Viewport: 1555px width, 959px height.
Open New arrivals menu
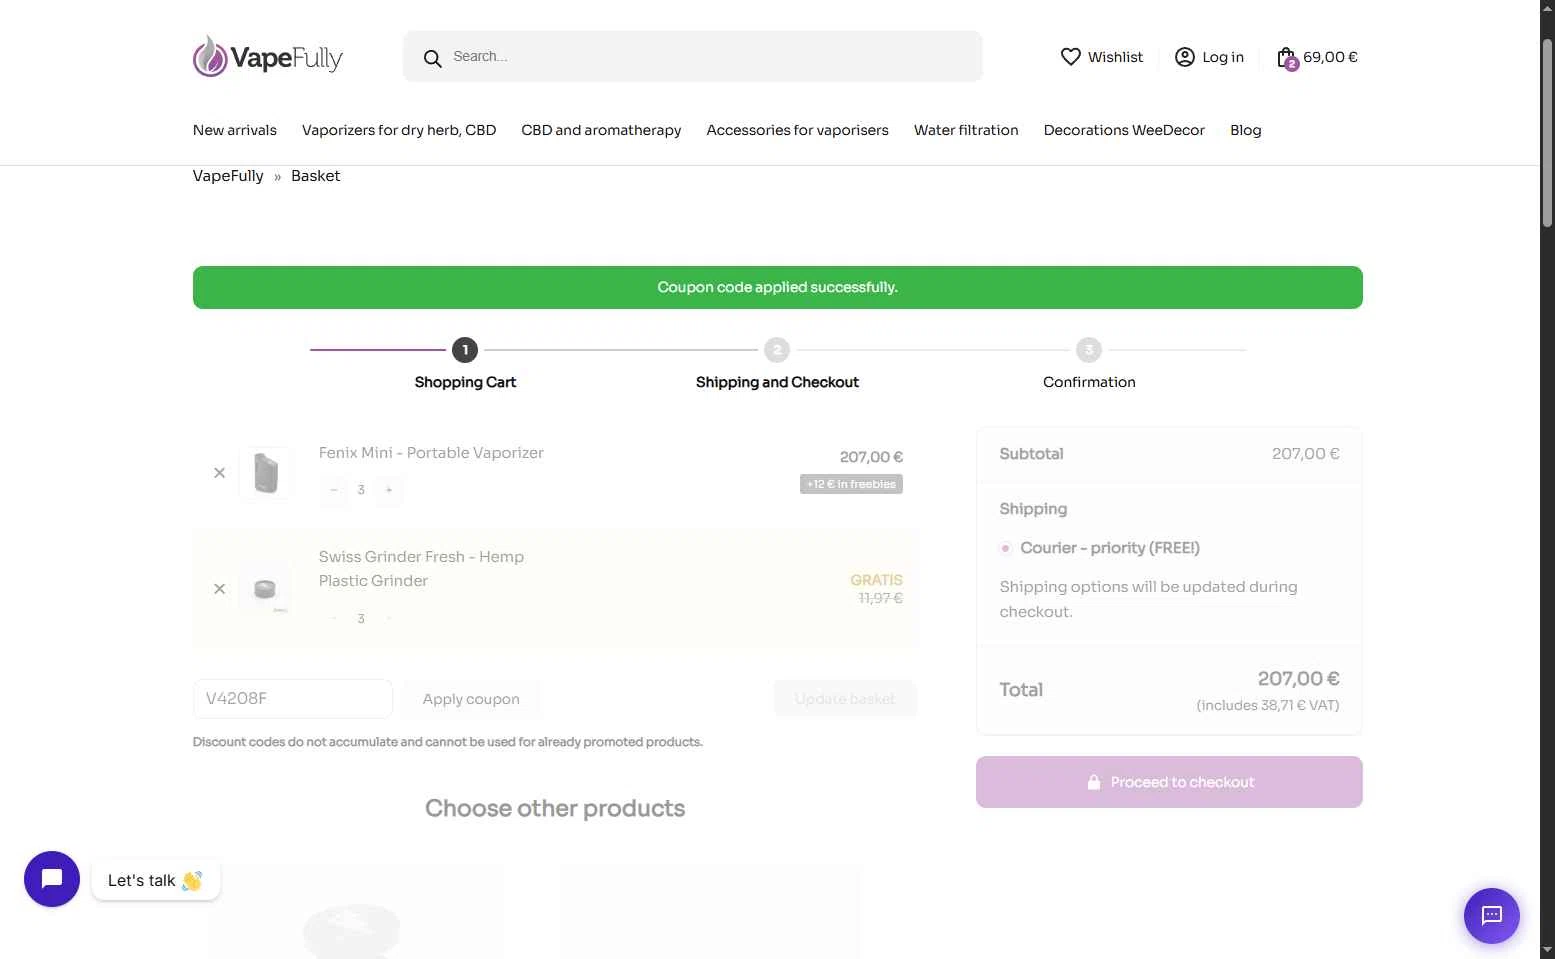tap(235, 130)
